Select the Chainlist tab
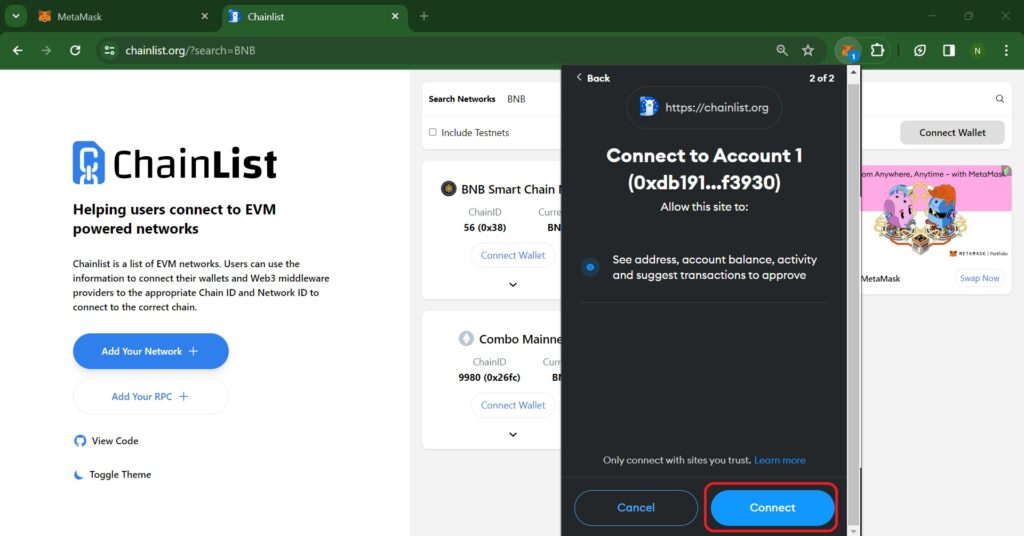This screenshot has height=536, width=1024. pyautogui.click(x=314, y=16)
